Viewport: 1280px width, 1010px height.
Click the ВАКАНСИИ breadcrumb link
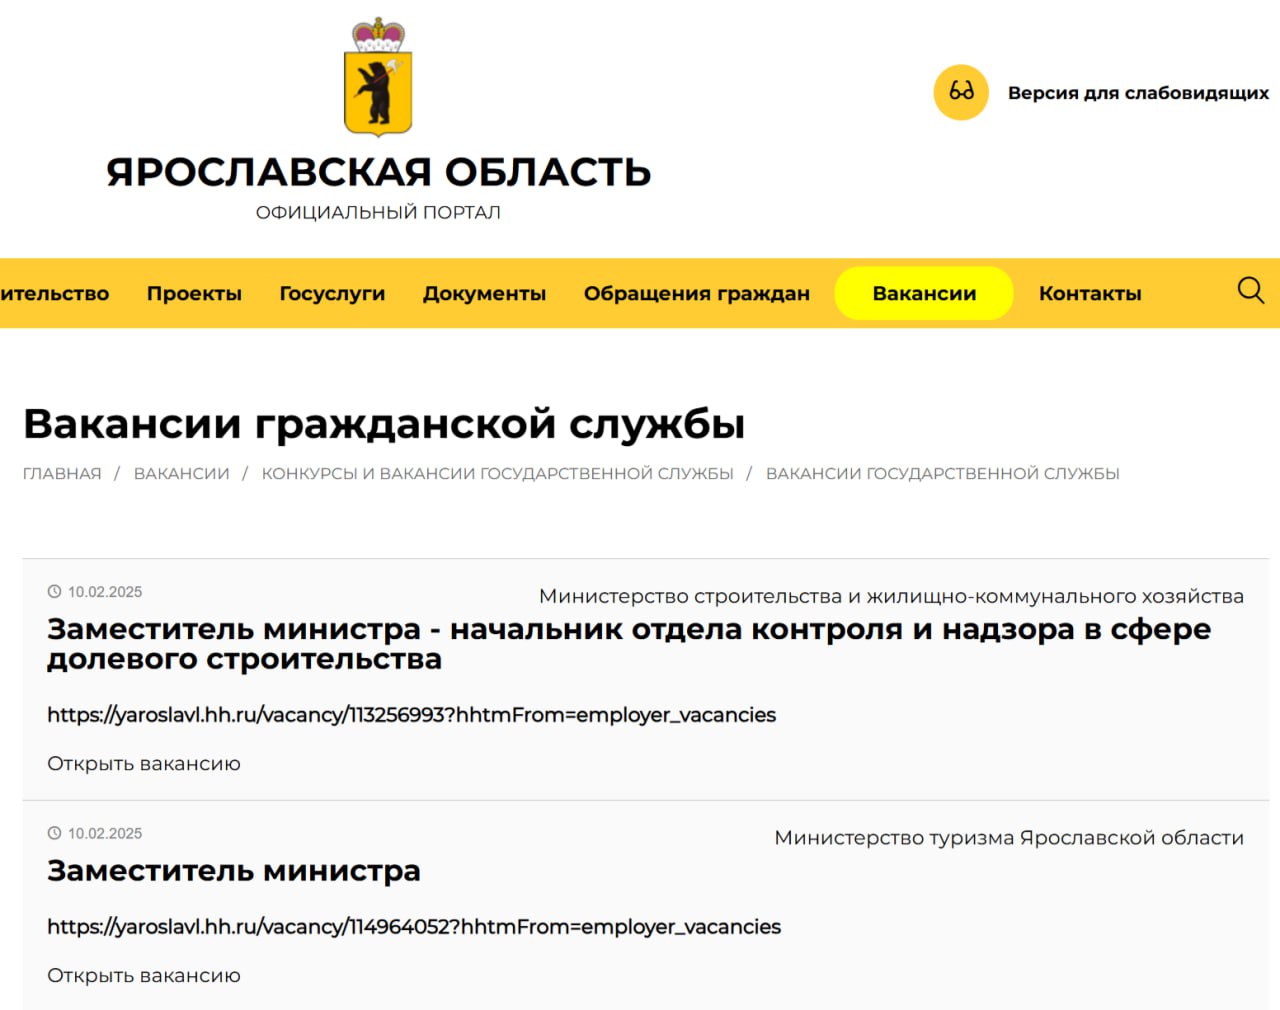pos(182,474)
